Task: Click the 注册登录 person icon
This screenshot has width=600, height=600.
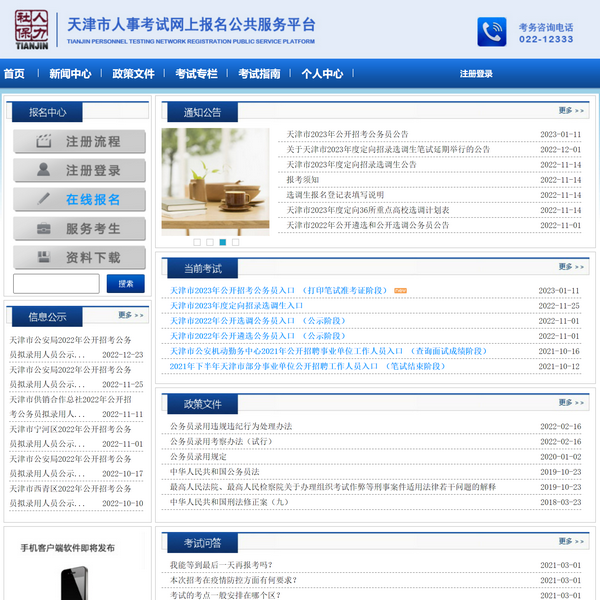Action: coord(43,171)
